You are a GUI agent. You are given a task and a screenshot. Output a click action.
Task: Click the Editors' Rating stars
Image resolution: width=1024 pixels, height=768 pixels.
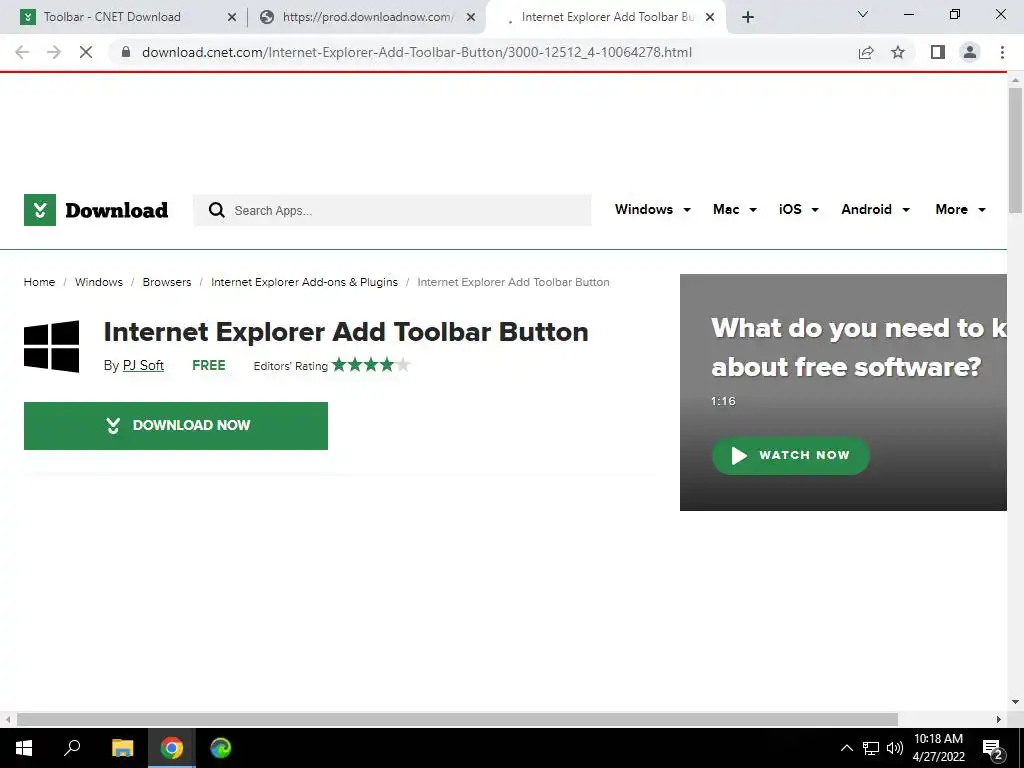[370, 364]
